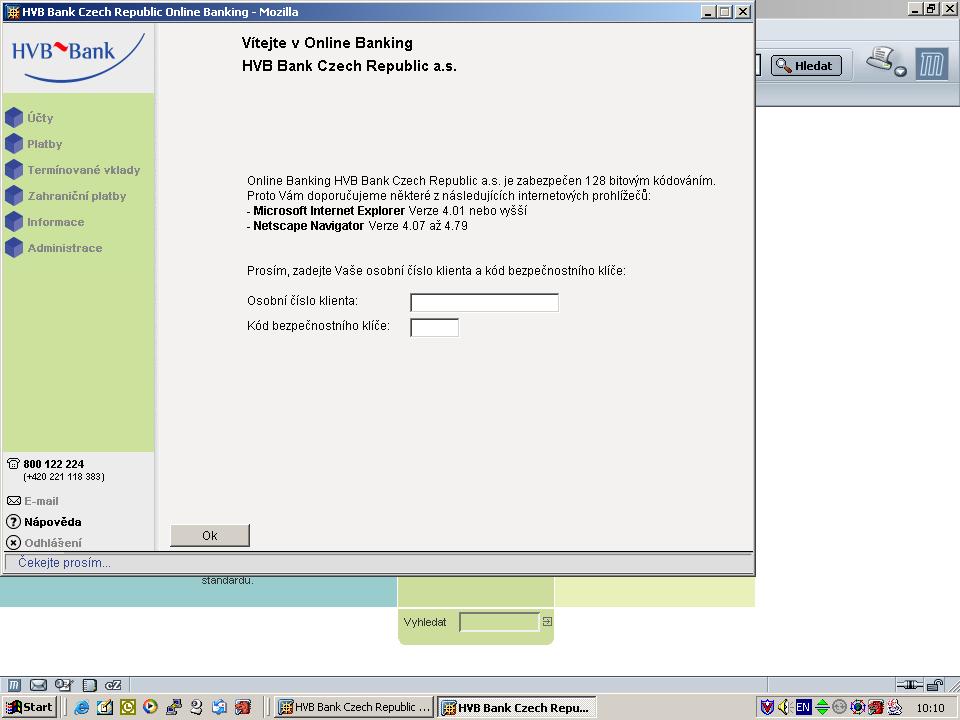Image resolution: width=960 pixels, height=720 pixels.
Task: Click the Informace cube icon
Action: coord(14,222)
